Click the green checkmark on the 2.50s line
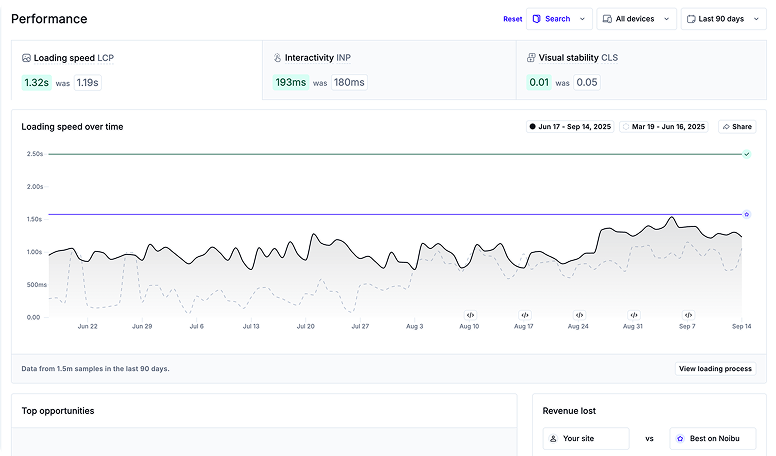776x456 pixels. (746, 154)
